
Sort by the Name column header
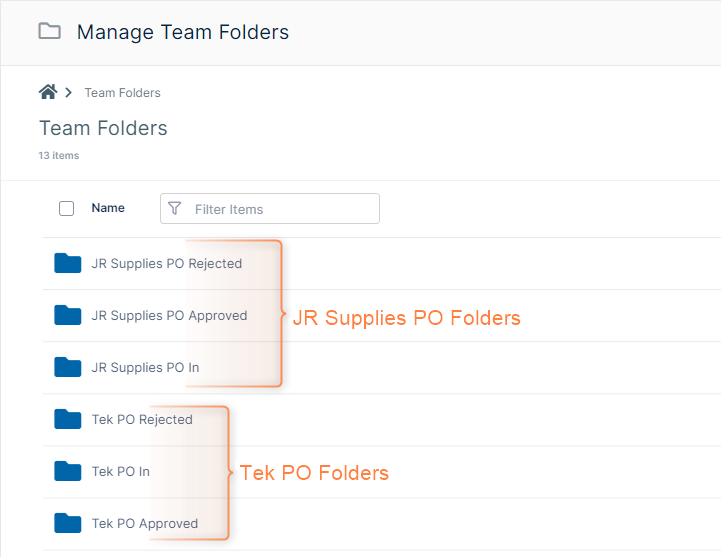pyautogui.click(x=108, y=208)
